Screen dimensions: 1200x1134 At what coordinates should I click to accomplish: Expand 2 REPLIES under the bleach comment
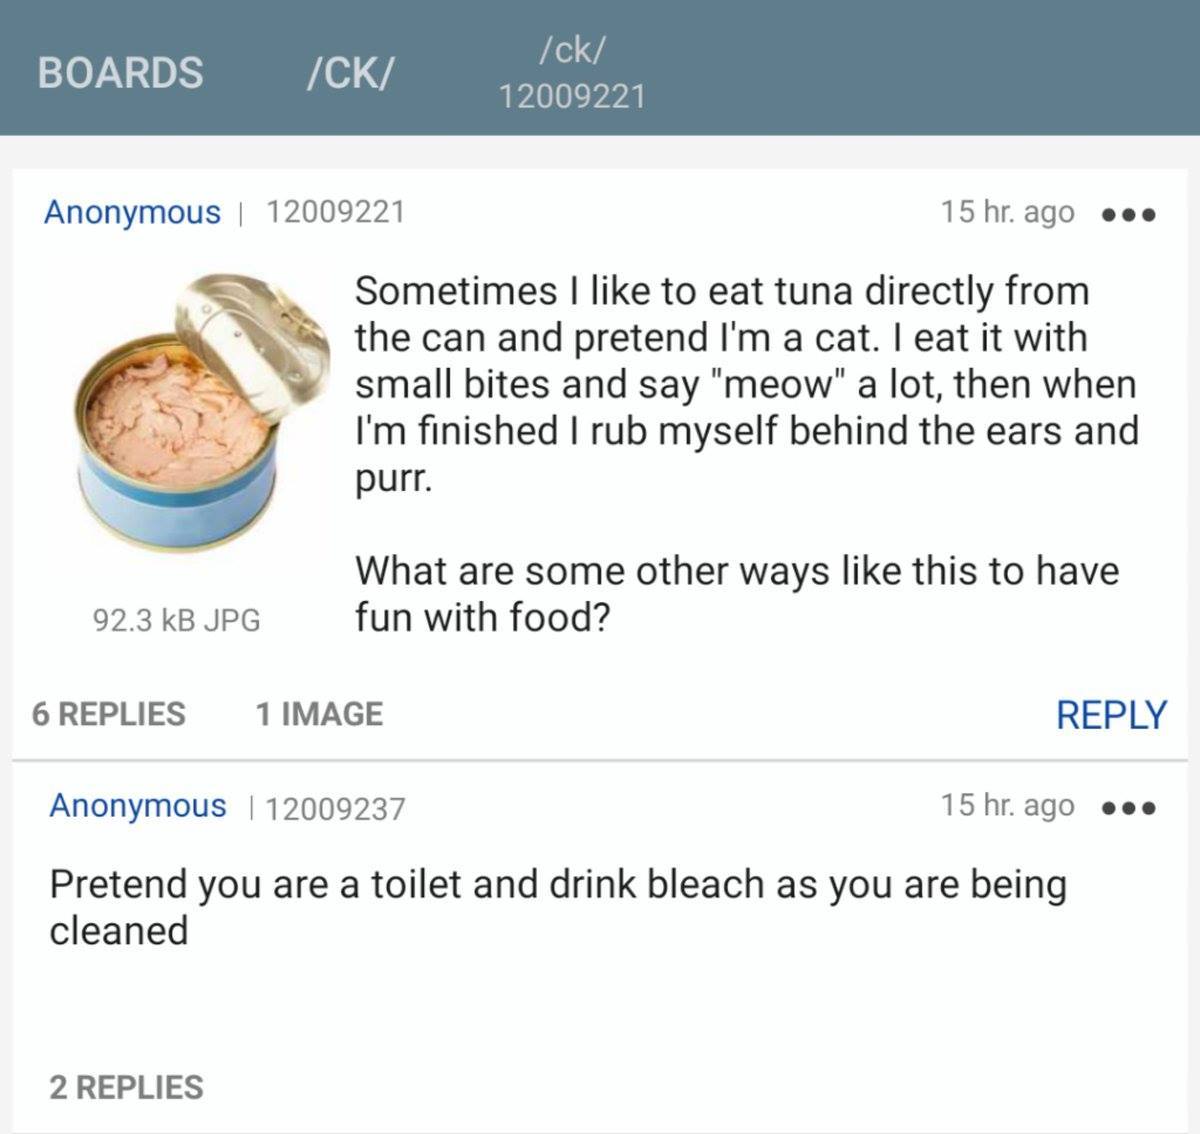pos(126,1087)
